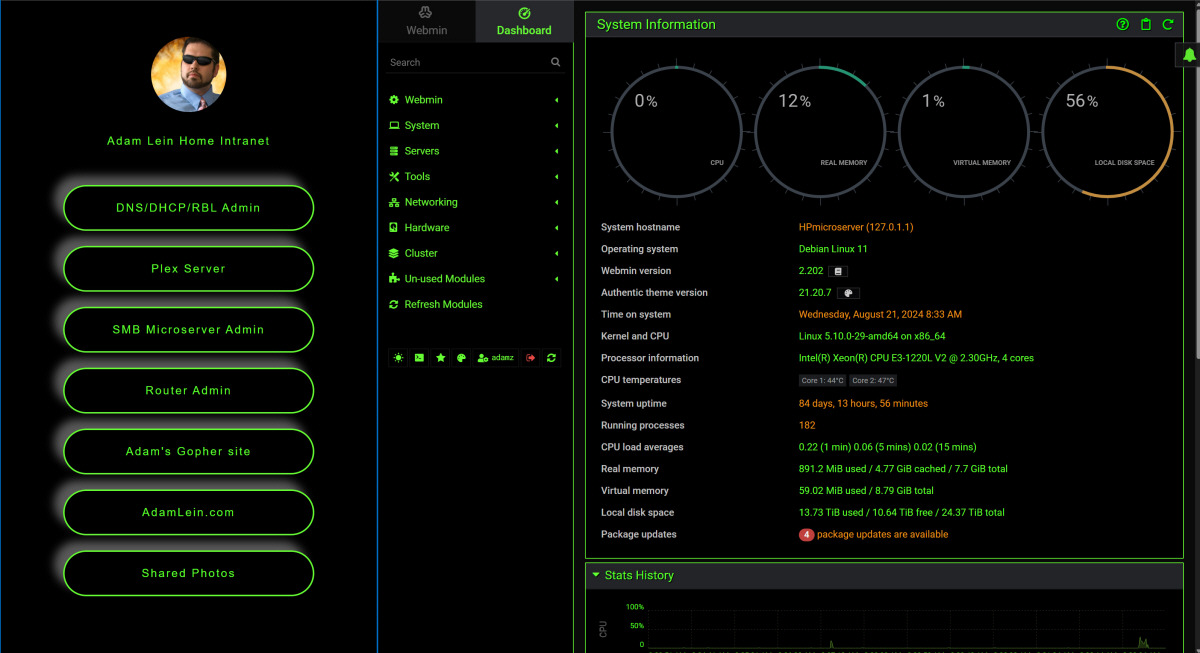Expand Cluster category arrow
1200x653 pixels.
556,253
